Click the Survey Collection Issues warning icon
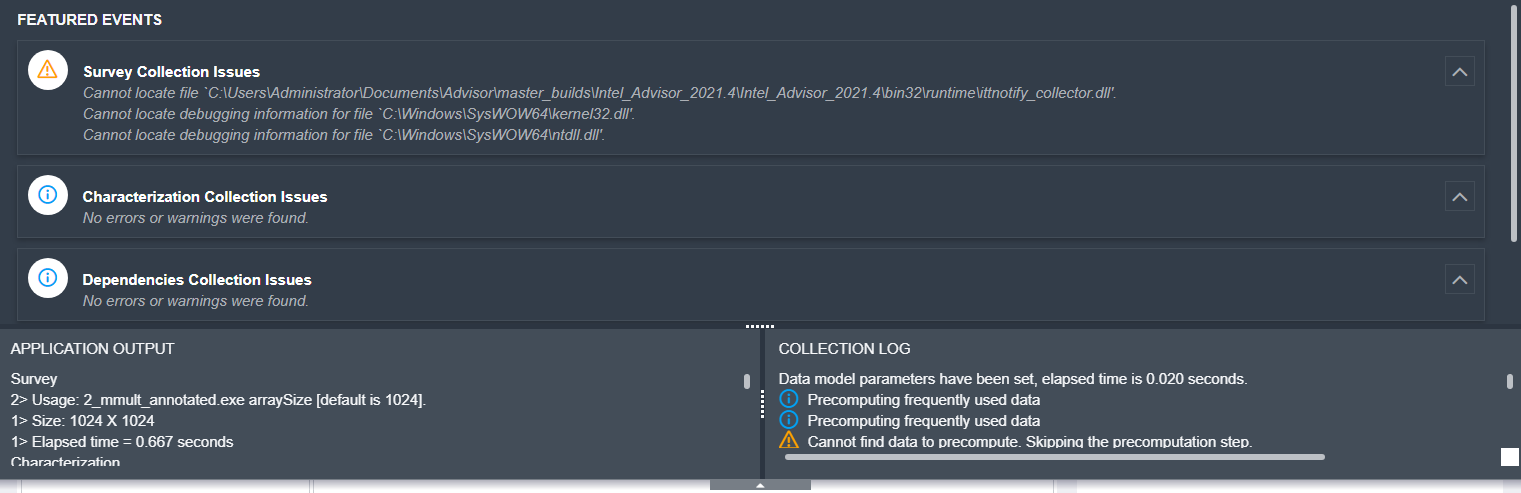Screen dimensions: 1521x493 tap(47, 70)
